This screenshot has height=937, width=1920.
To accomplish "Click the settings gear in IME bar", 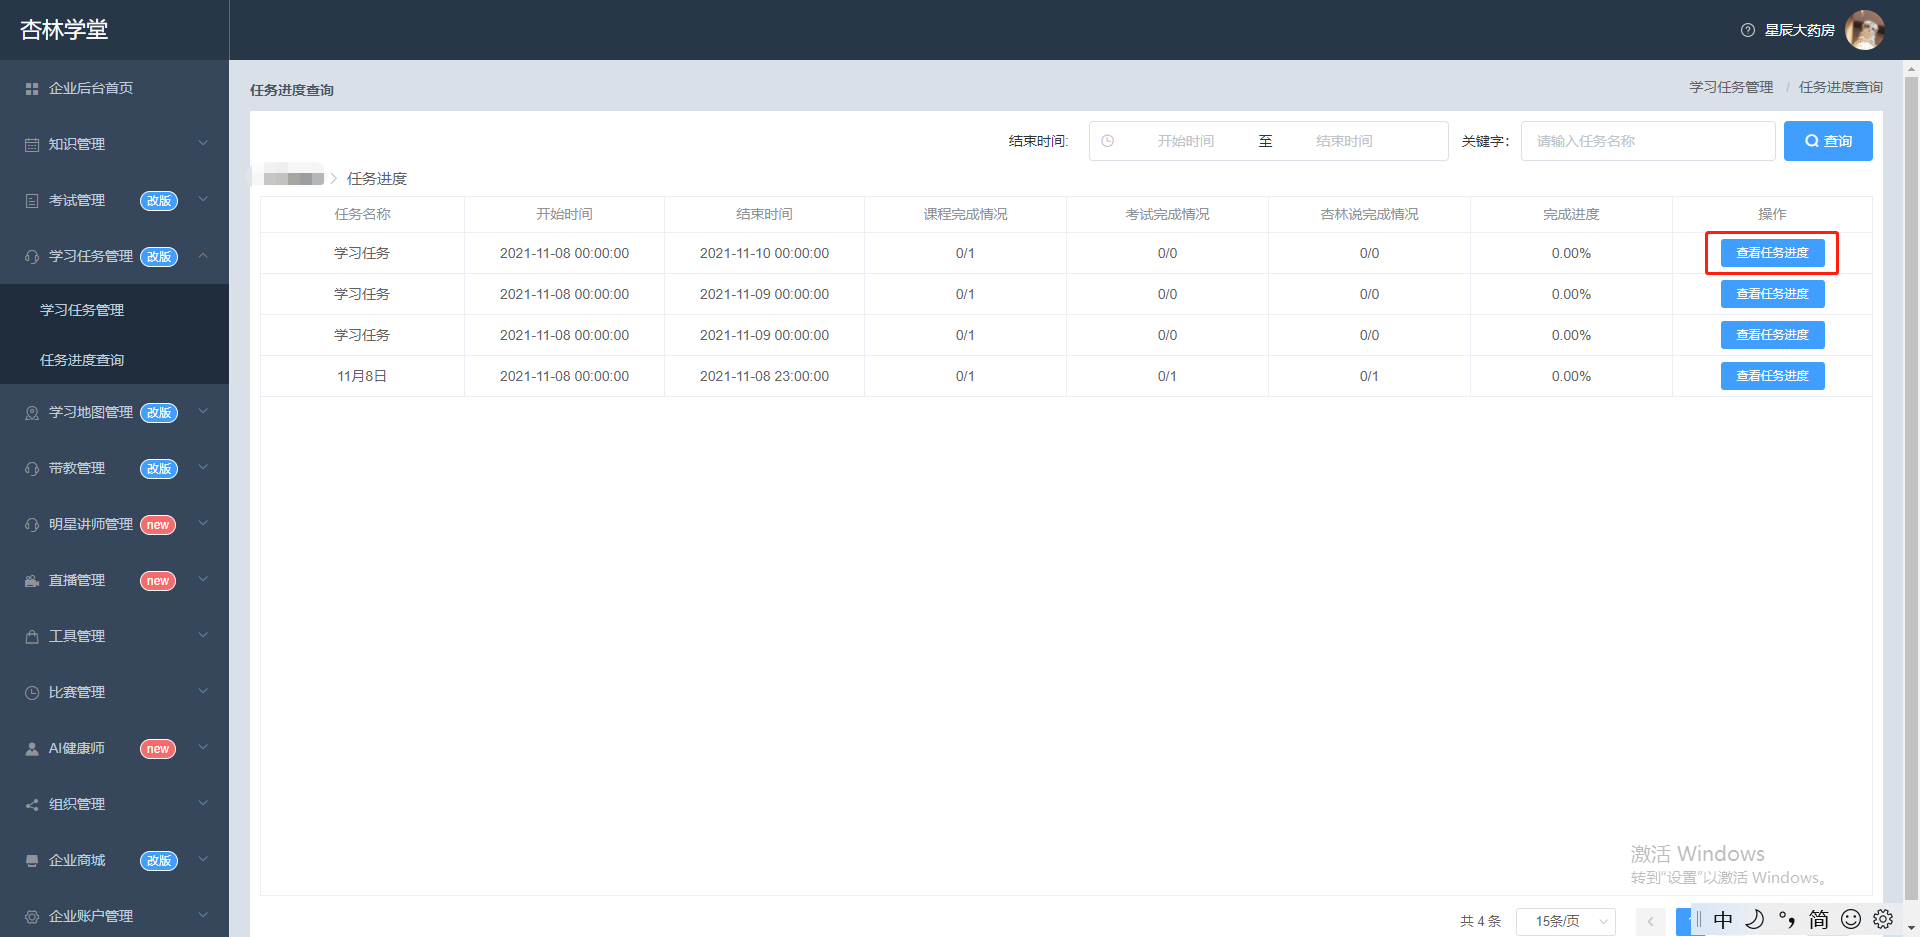I will click(1883, 919).
